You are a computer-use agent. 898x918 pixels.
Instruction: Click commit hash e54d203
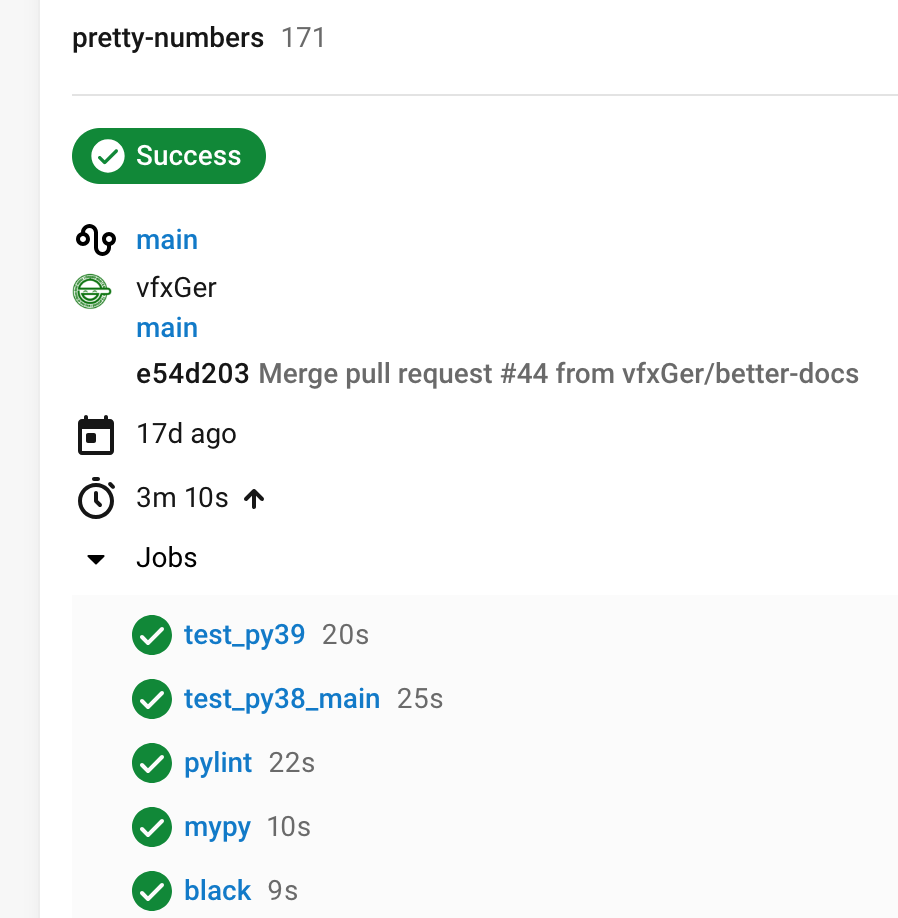click(x=192, y=375)
